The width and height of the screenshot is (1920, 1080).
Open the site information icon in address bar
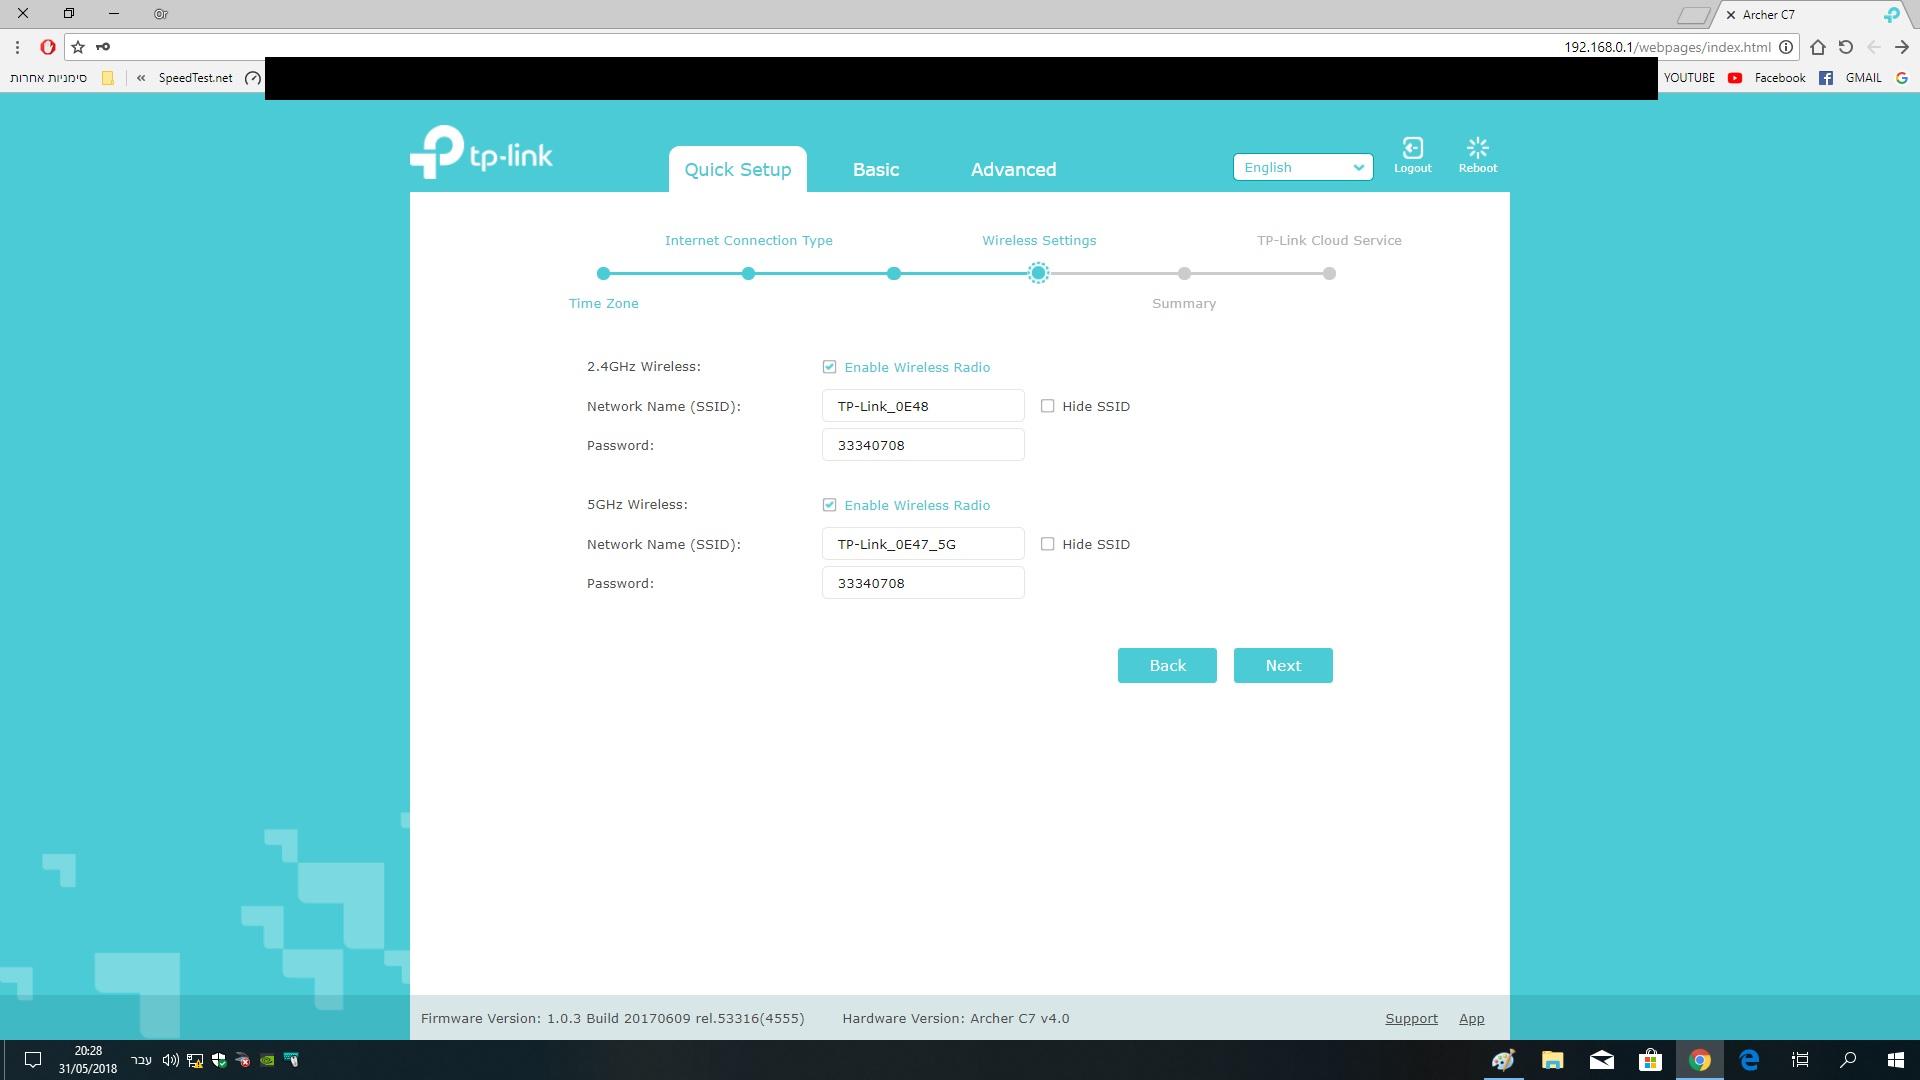[1786, 47]
